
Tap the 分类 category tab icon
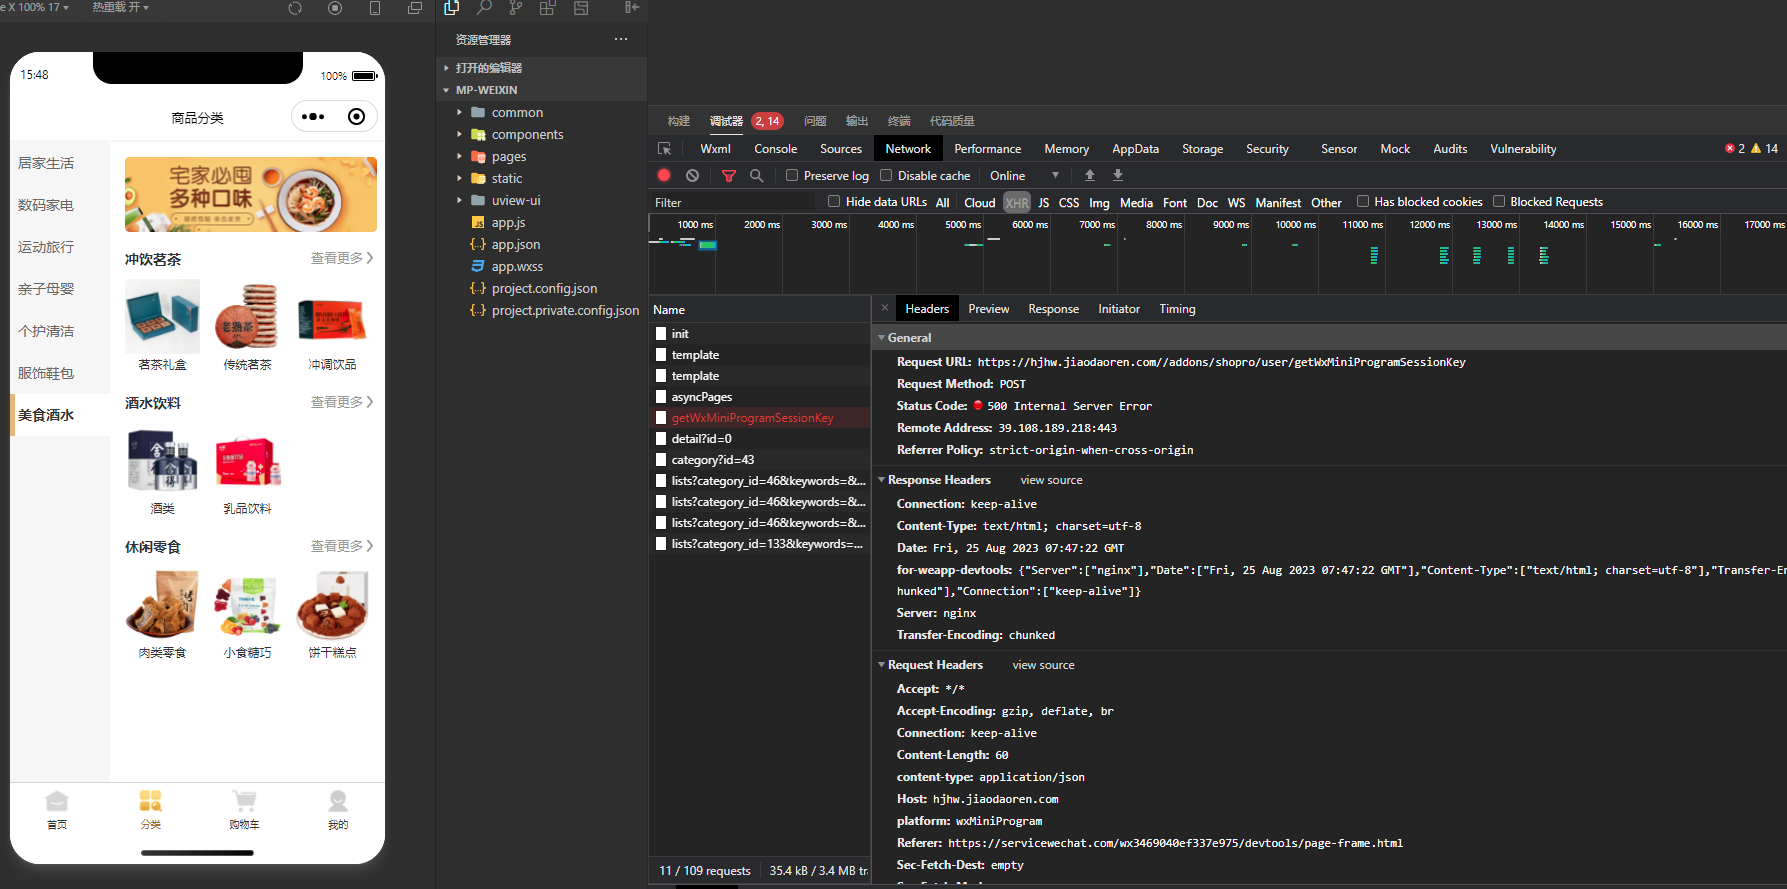[x=151, y=801]
